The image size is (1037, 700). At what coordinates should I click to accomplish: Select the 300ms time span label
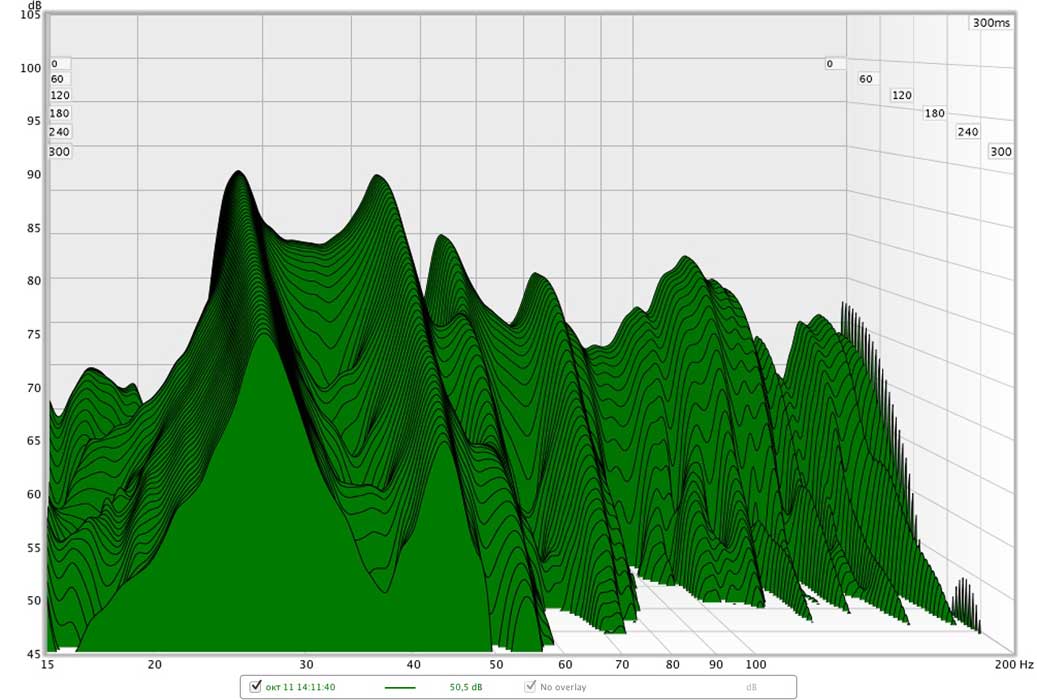pyautogui.click(x=990, y=22)
